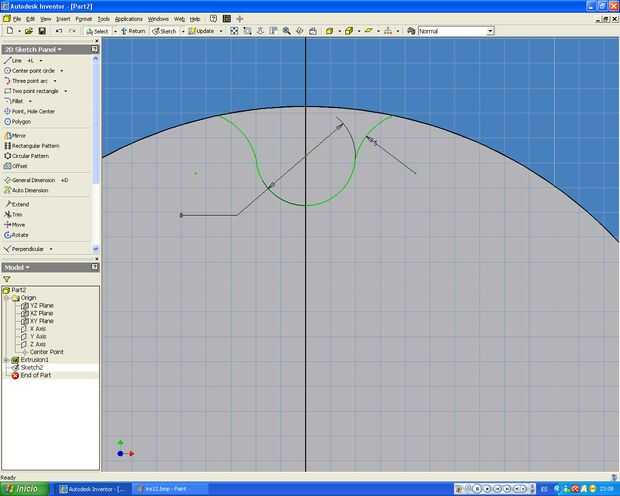The width and height of the screenshot is (620, 496).
Task: Create a new file from toolbar
Action: (10, 31)
